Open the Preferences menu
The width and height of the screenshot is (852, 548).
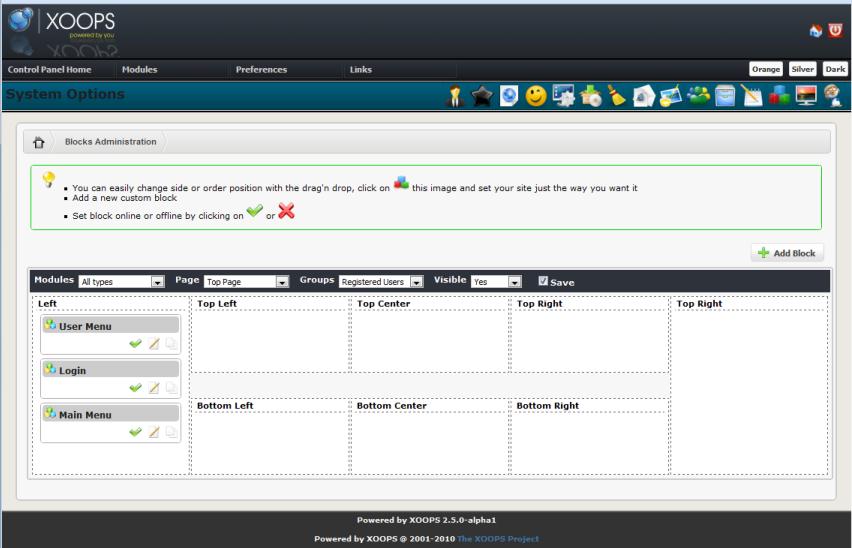coord(261,69)
